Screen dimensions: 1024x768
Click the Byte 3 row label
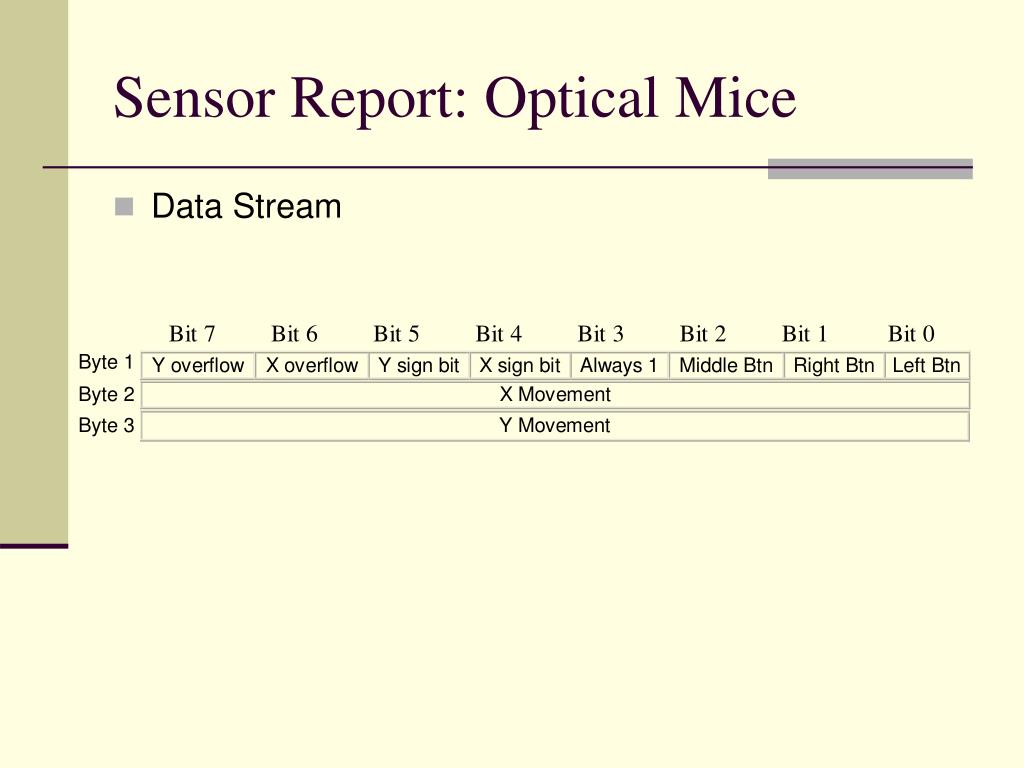tap(106, 425)
